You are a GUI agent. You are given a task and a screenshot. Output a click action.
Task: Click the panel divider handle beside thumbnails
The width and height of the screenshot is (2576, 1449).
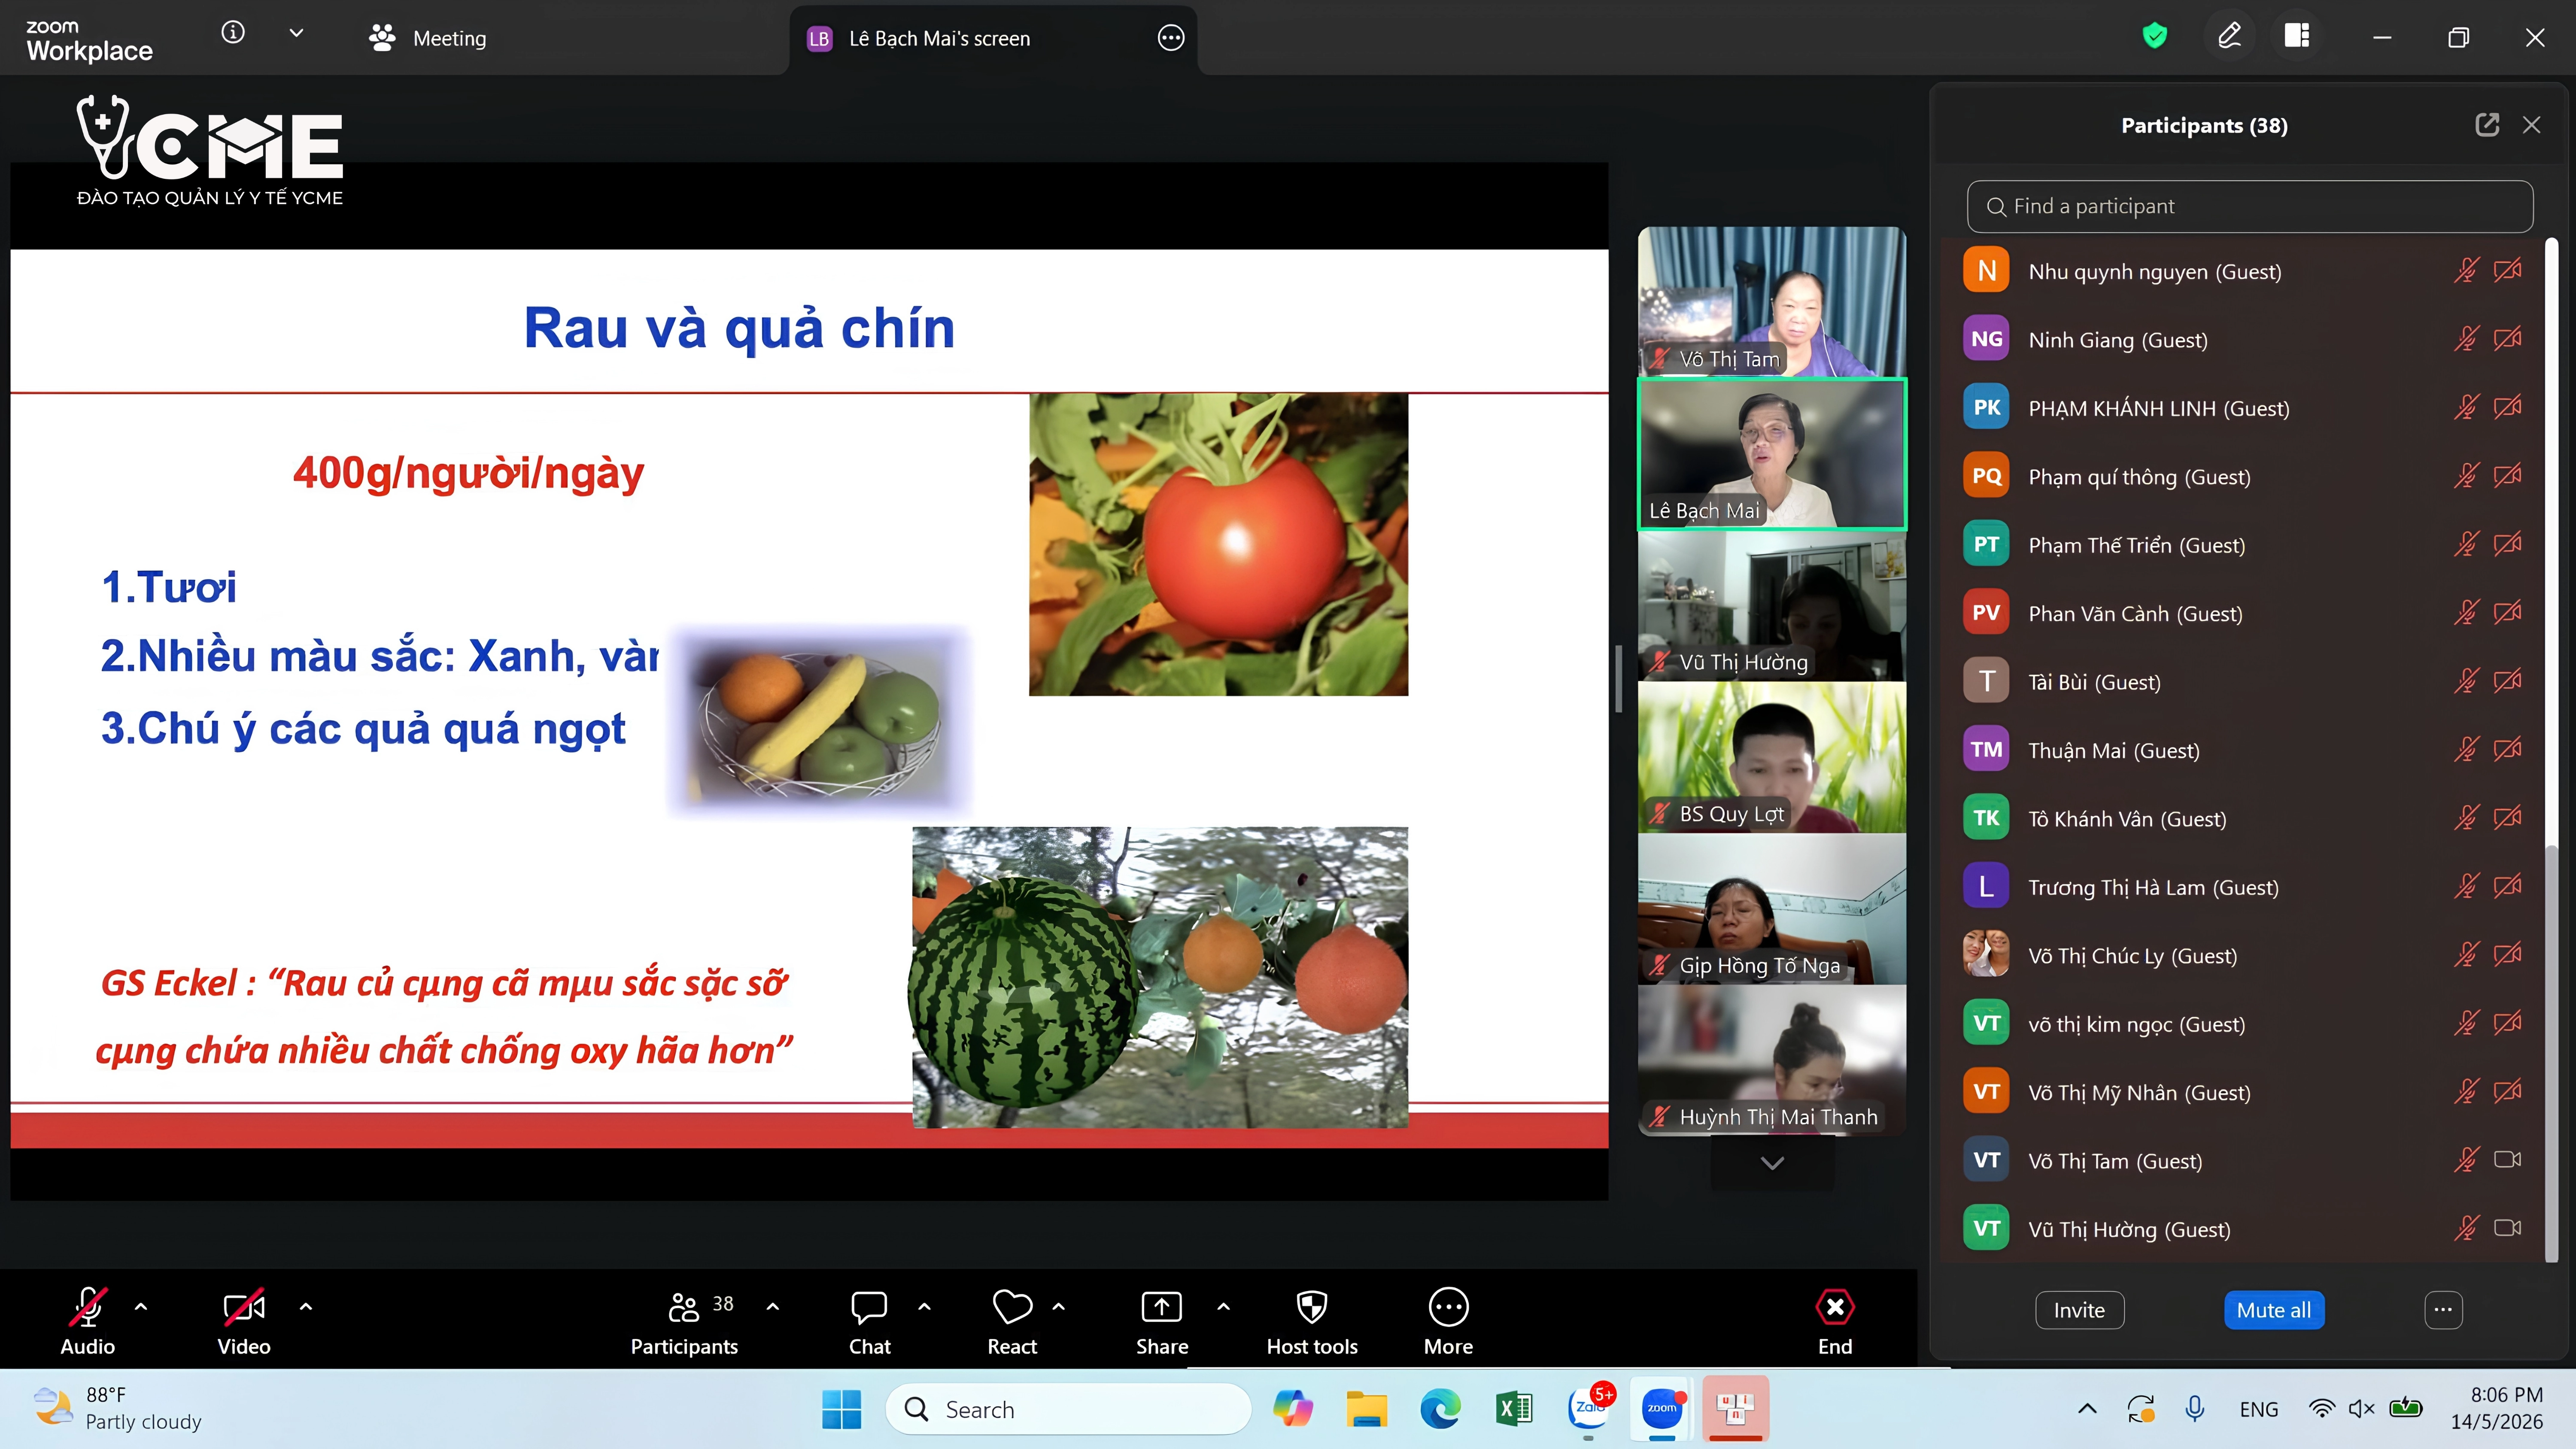click(1618, 679)
